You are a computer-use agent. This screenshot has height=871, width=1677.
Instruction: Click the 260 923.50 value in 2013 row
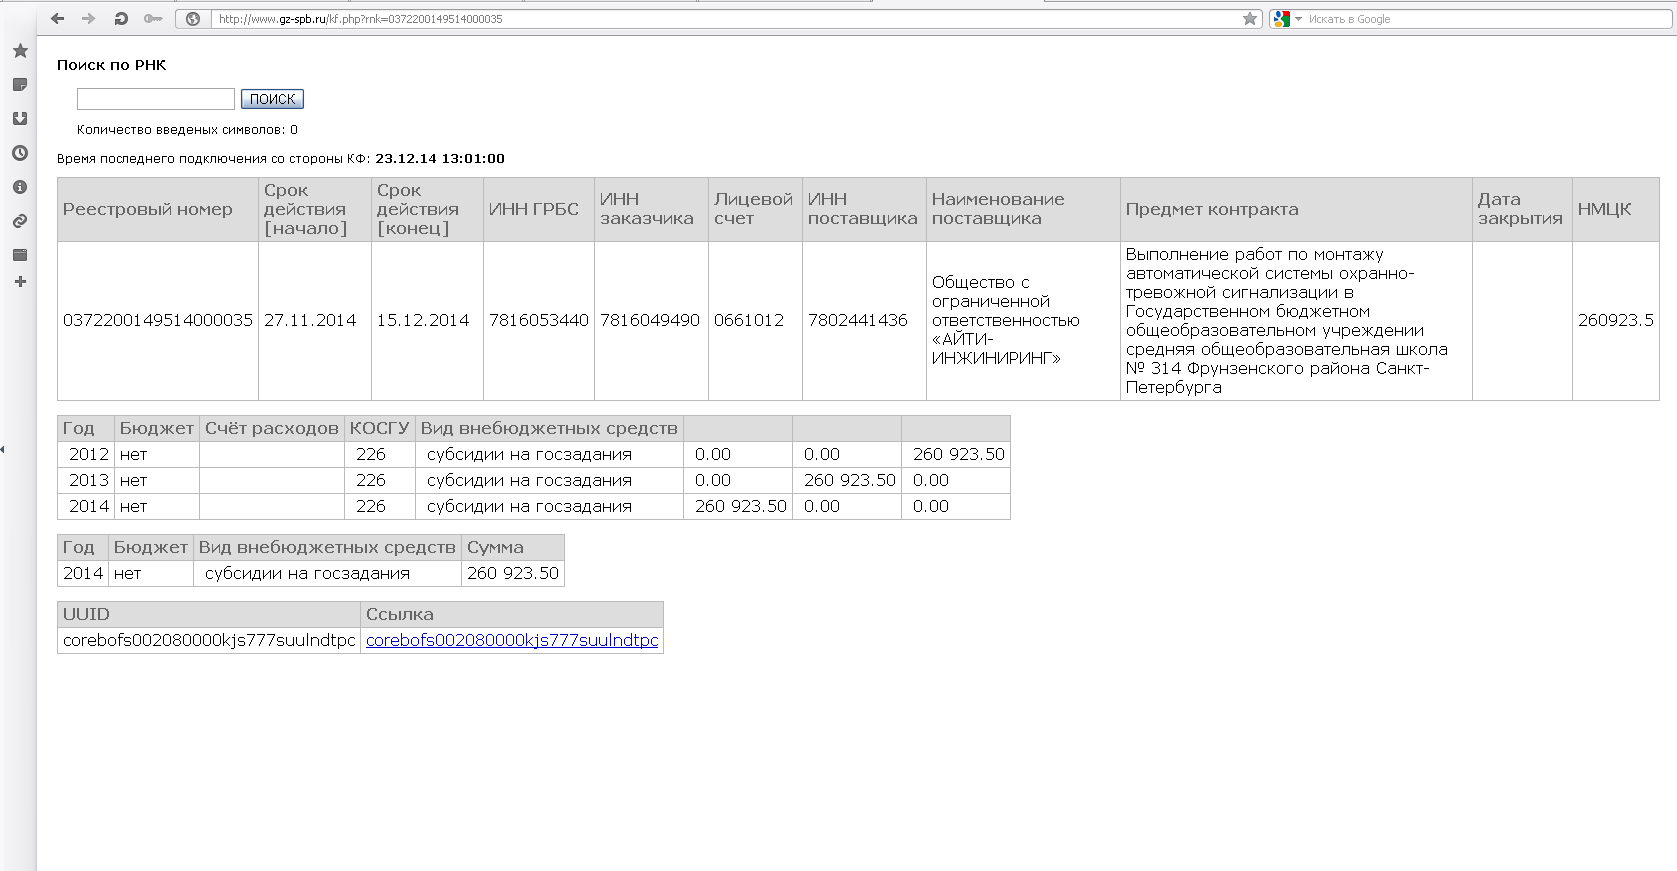(847, 480)
